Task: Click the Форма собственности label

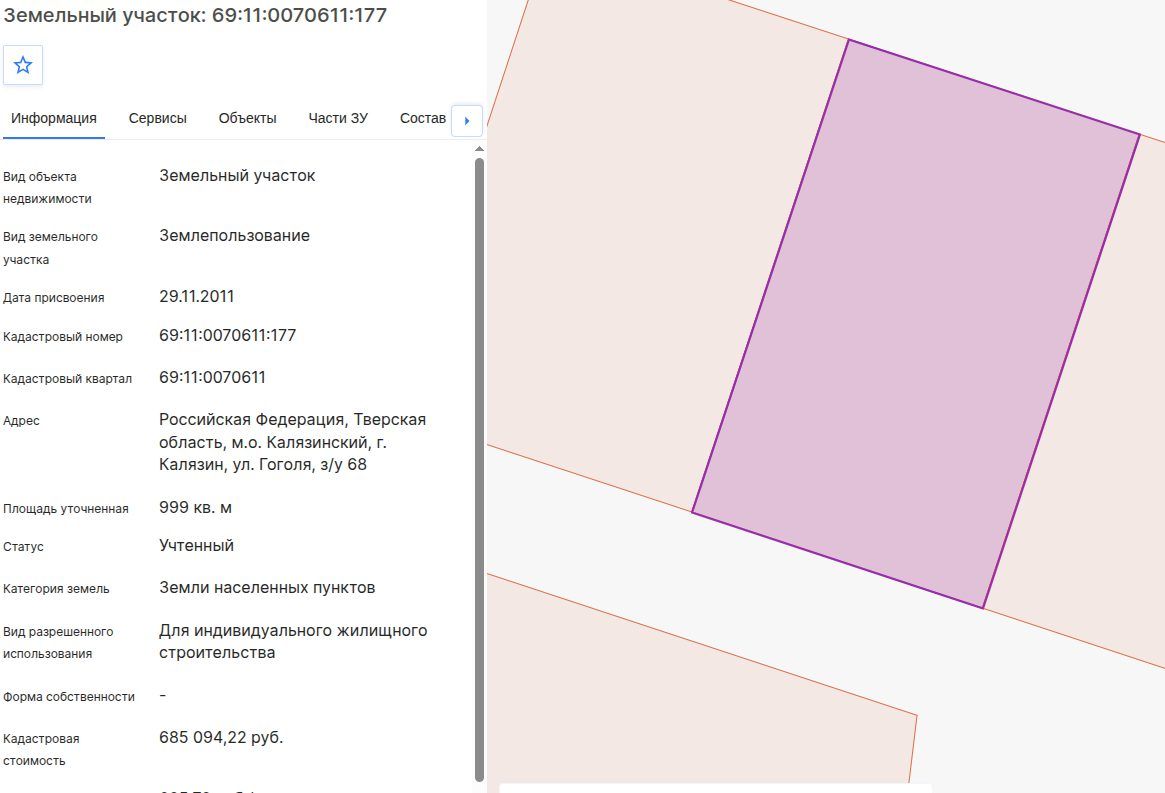Action: pos(69,696)
